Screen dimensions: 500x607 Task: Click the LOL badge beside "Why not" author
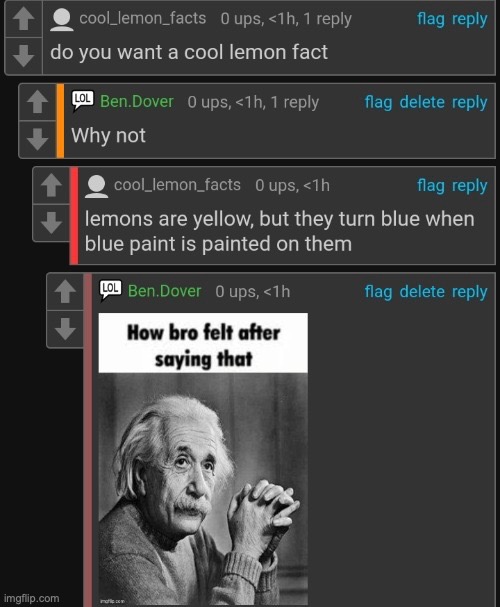[83, 101]
